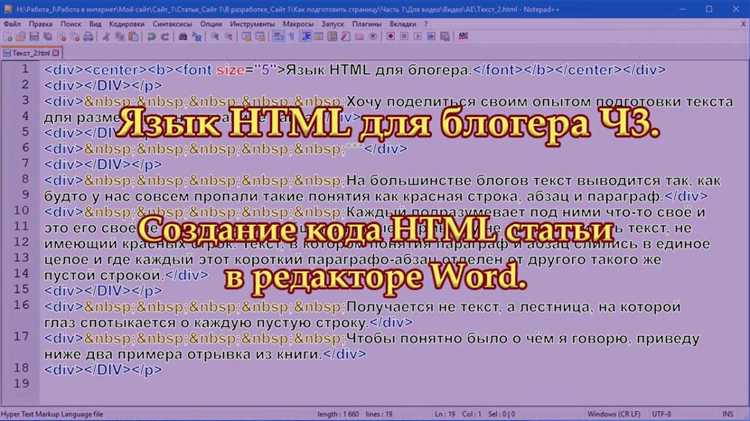Toggle the indent guide toolbar icon
The height and width of the screenshot is (421, 750).
point(305,36)
